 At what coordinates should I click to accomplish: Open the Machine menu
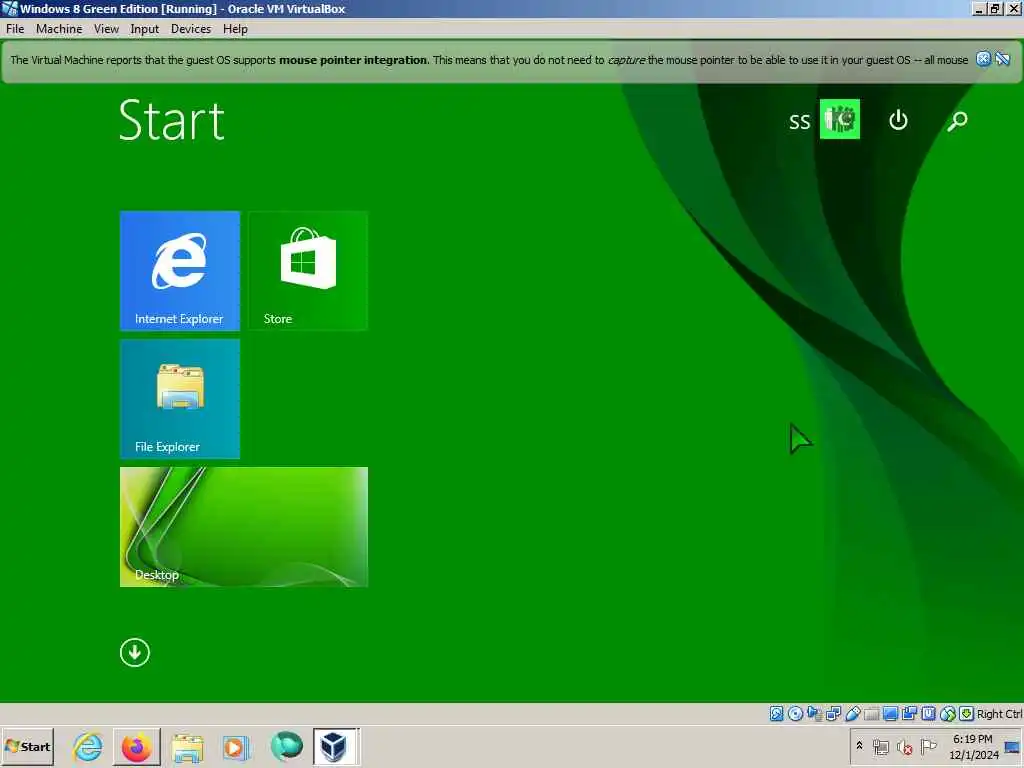click(x=59, y=29)
